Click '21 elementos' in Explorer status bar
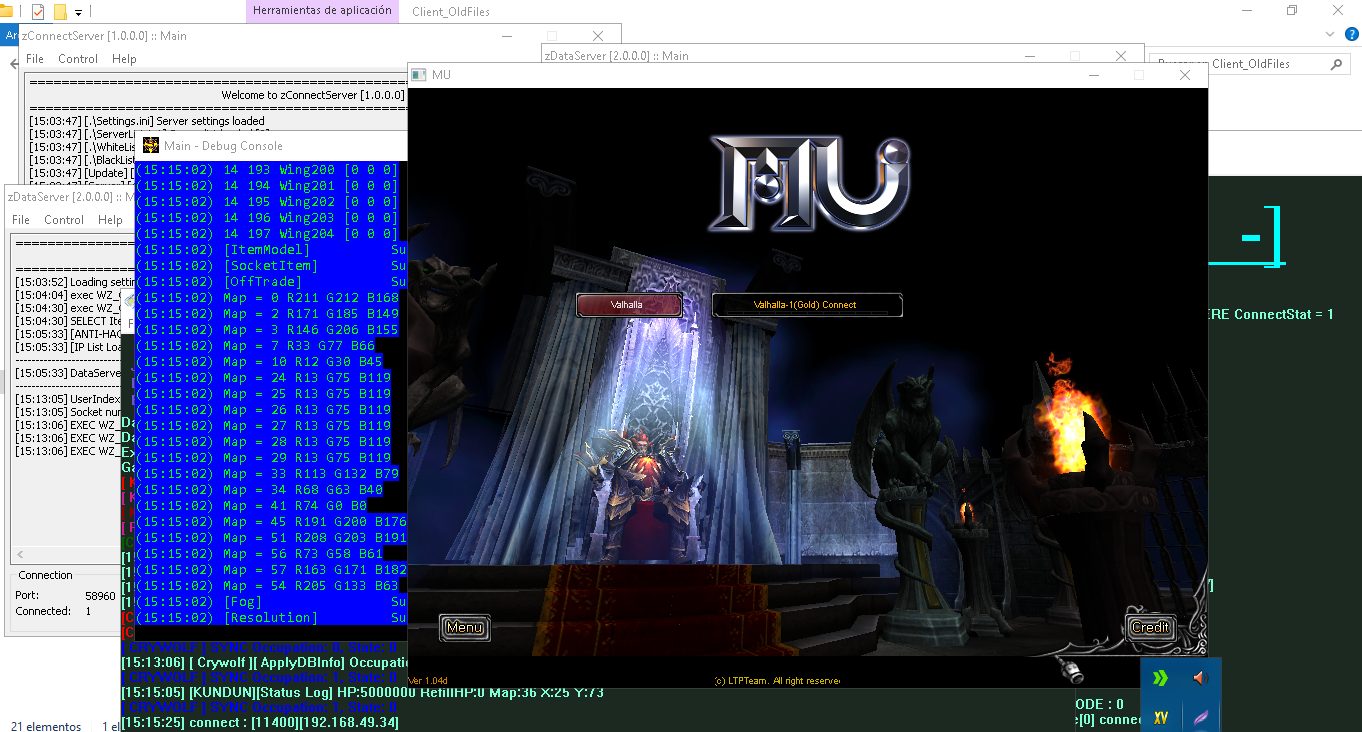Viewport: 1362px width, 732px height. pyautogui.click(x=46, y=726)
